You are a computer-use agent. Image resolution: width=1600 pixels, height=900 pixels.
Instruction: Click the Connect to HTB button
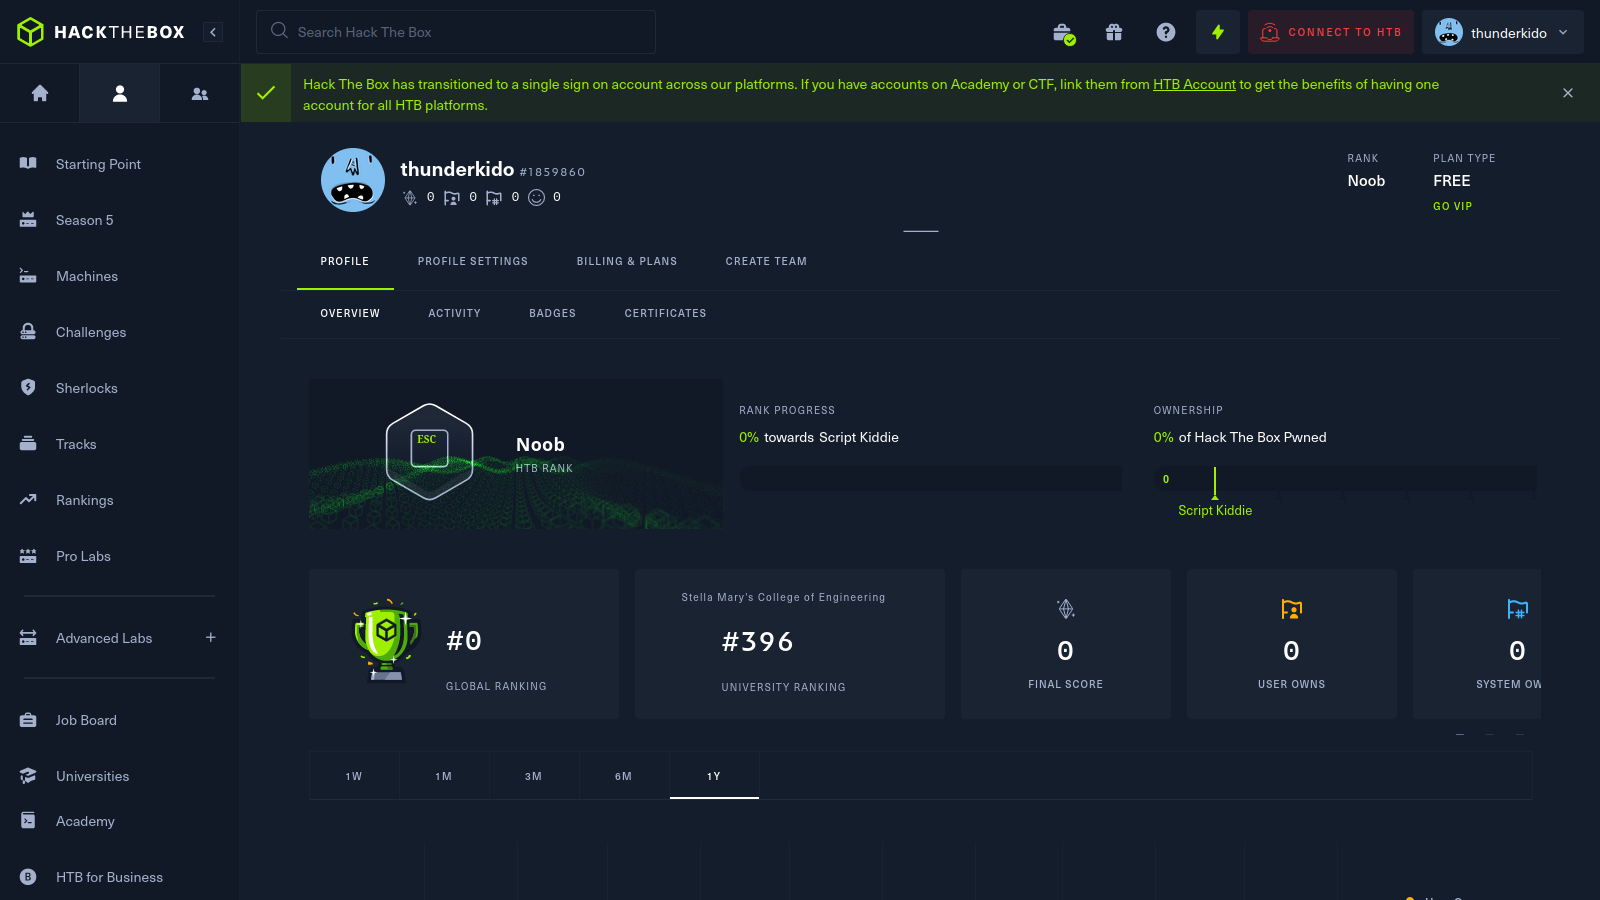click(x=1331, y=32)
